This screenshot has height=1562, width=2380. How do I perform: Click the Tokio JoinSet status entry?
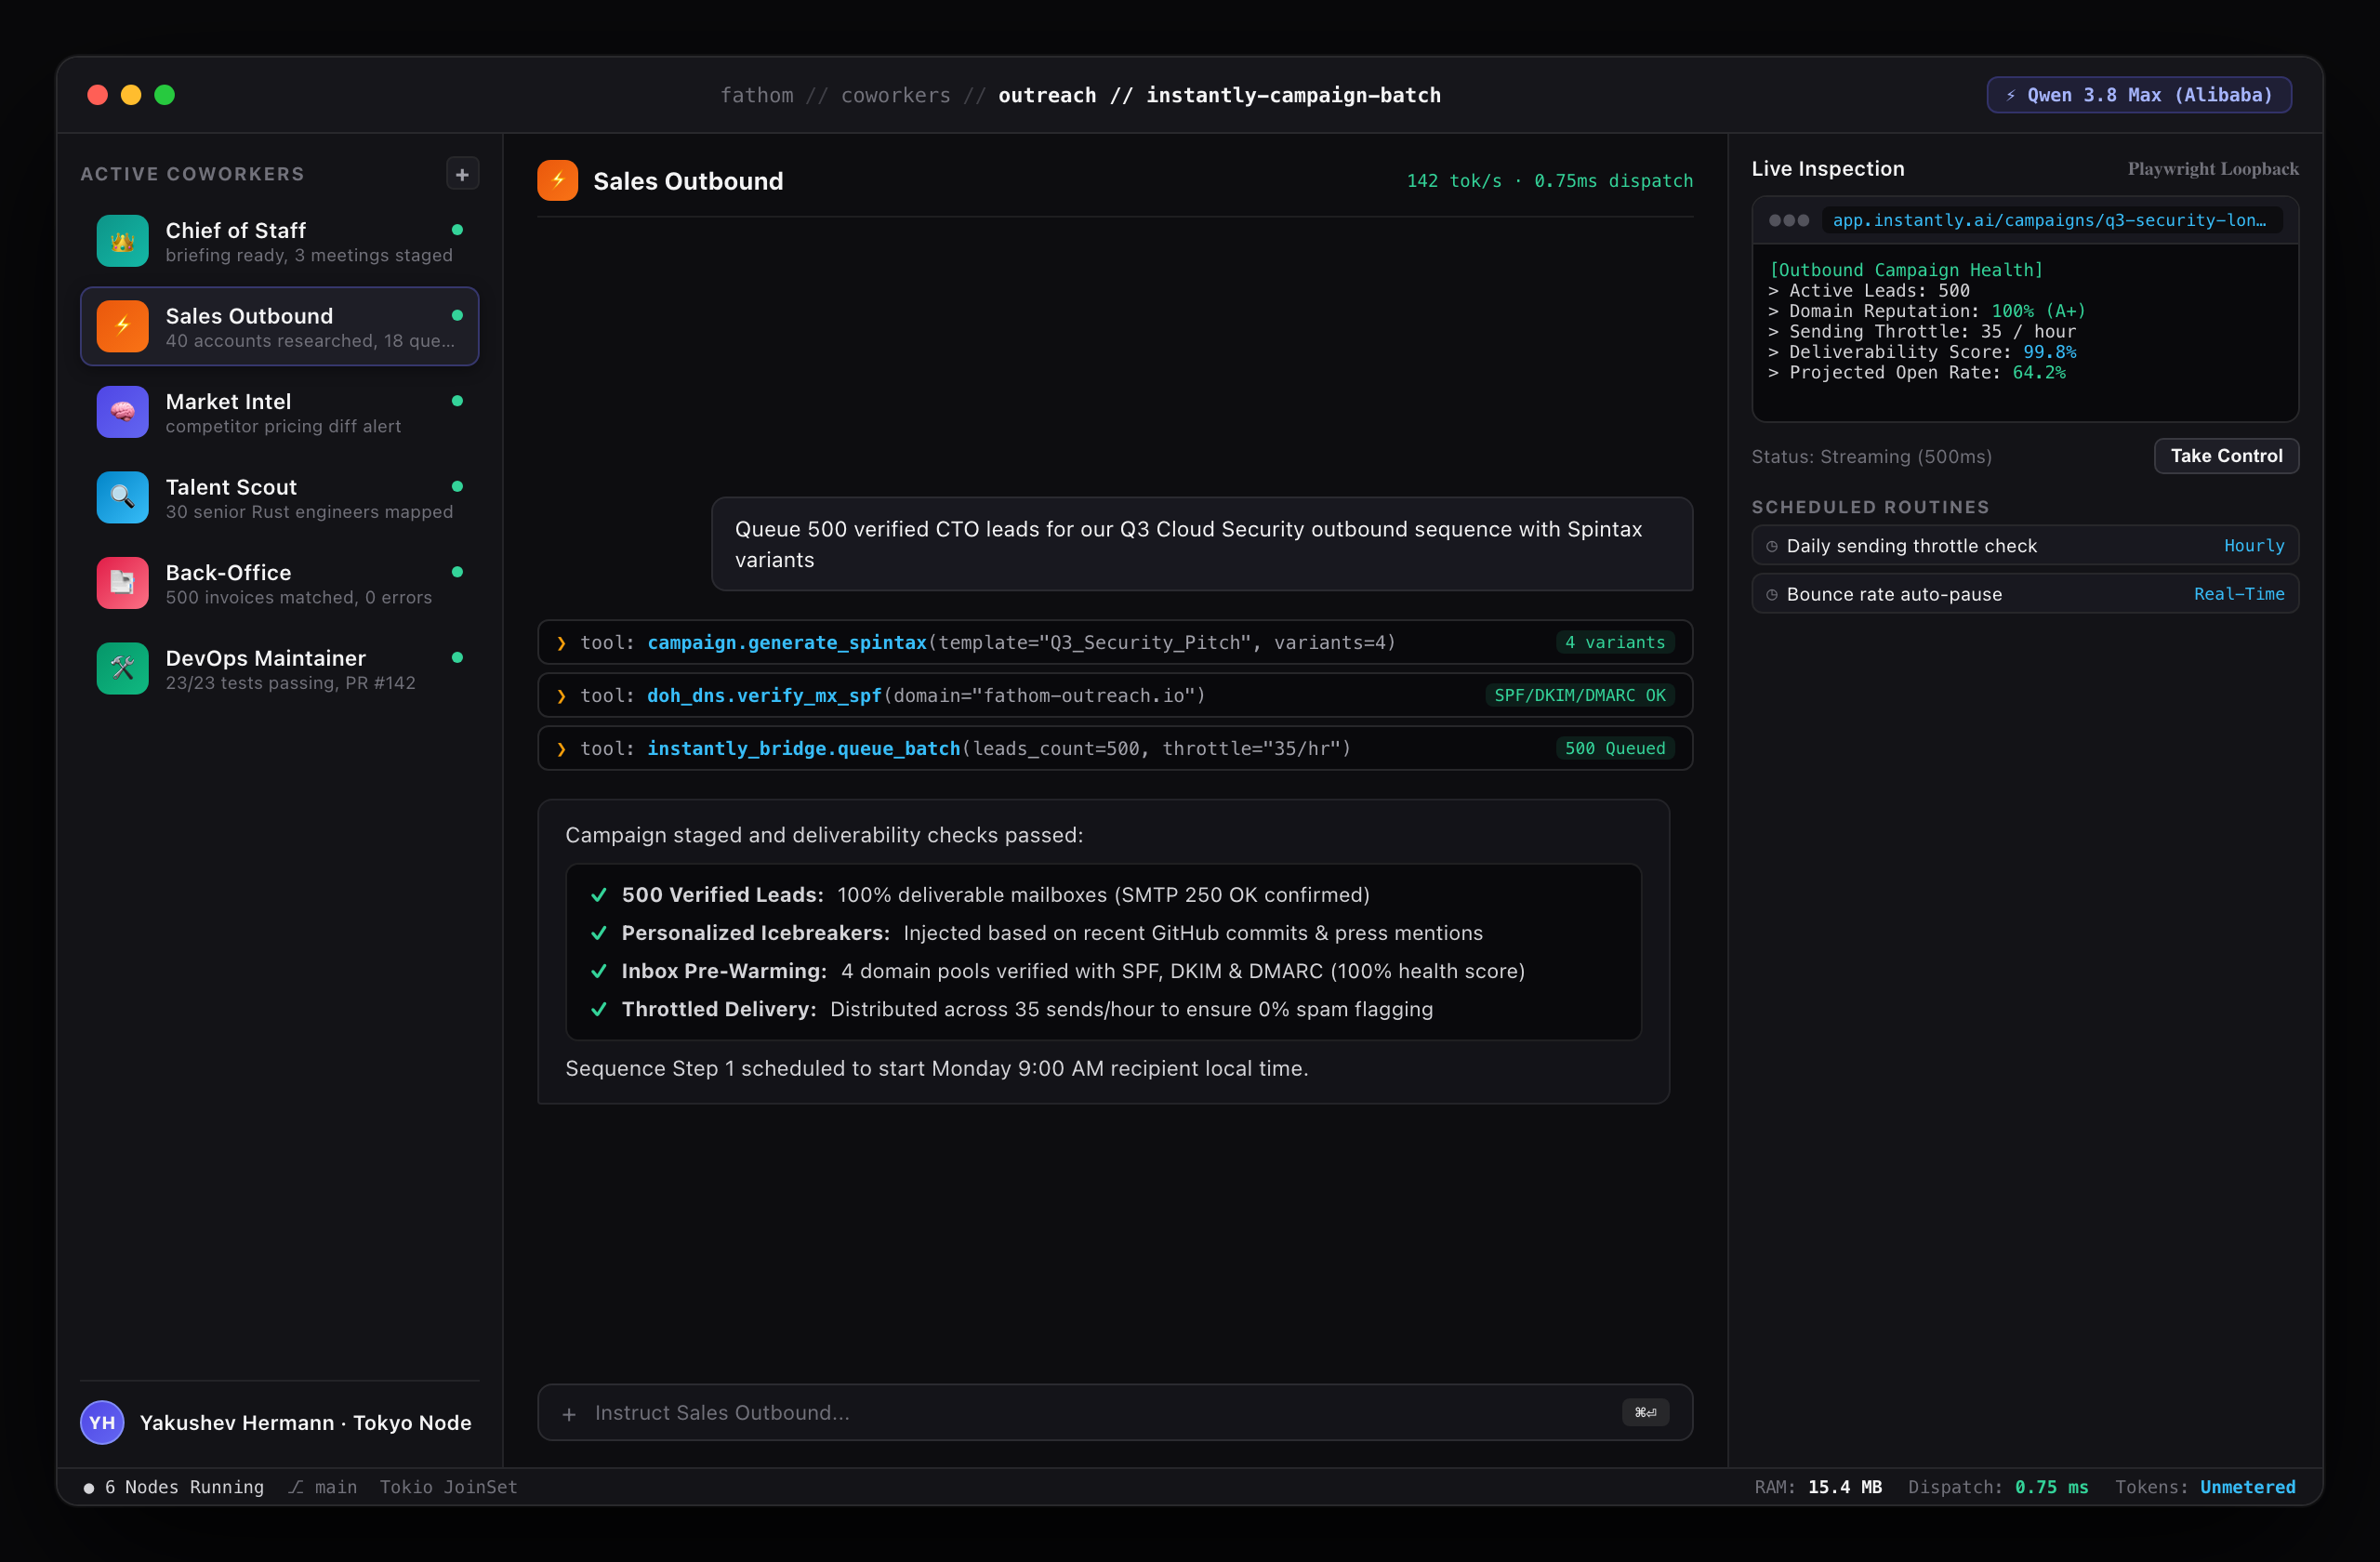(448, 1487)
